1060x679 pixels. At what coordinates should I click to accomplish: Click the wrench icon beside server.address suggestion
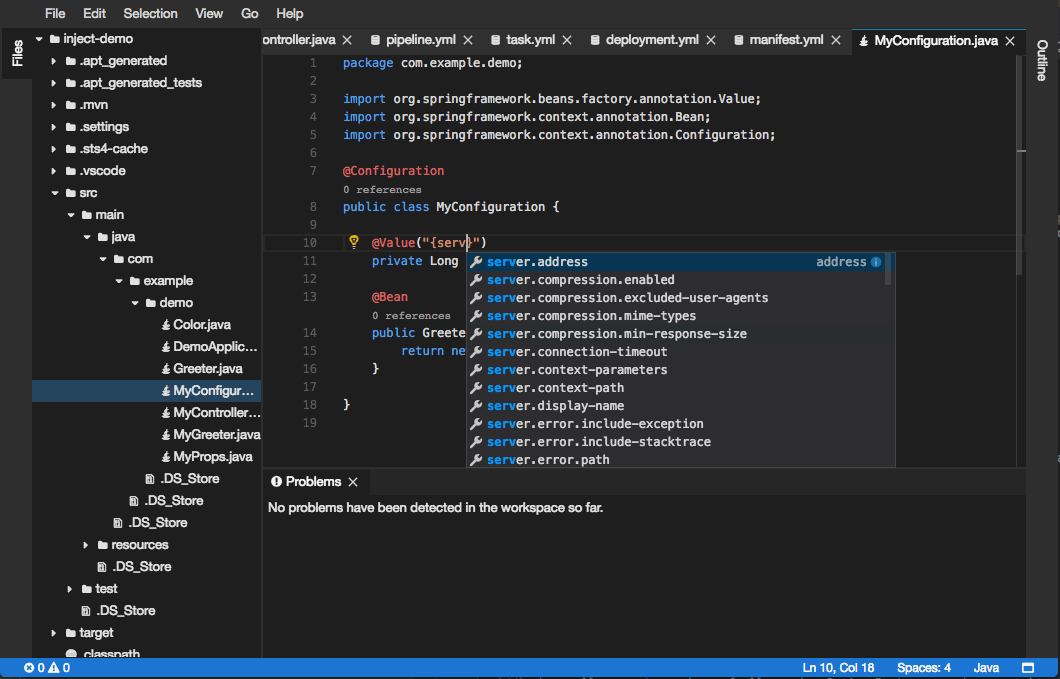tap(476, 261)
